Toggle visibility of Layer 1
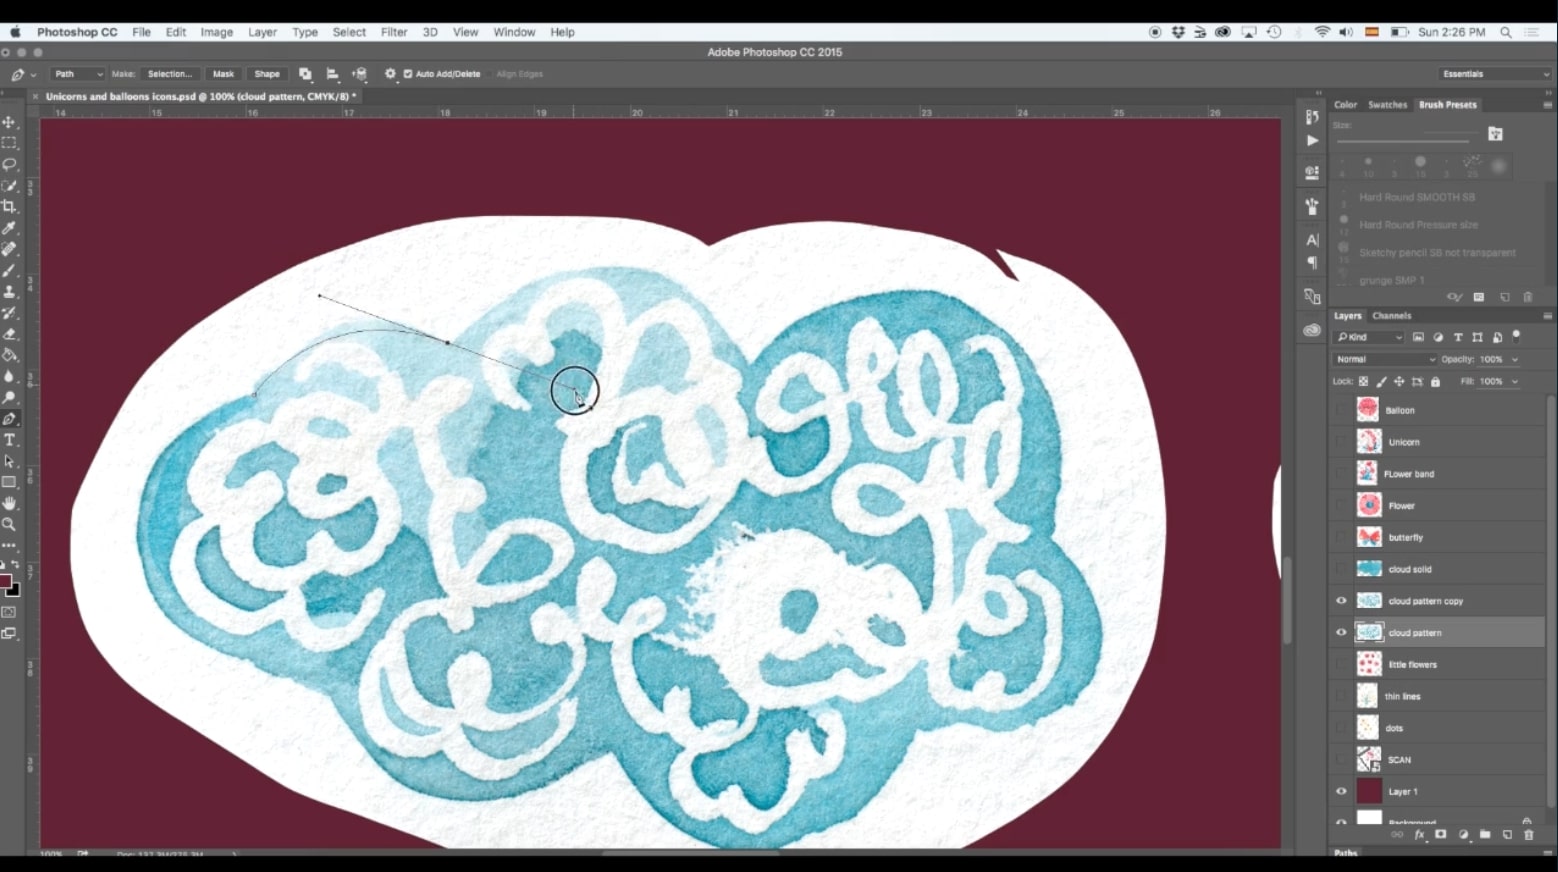 pos(1341,791)
